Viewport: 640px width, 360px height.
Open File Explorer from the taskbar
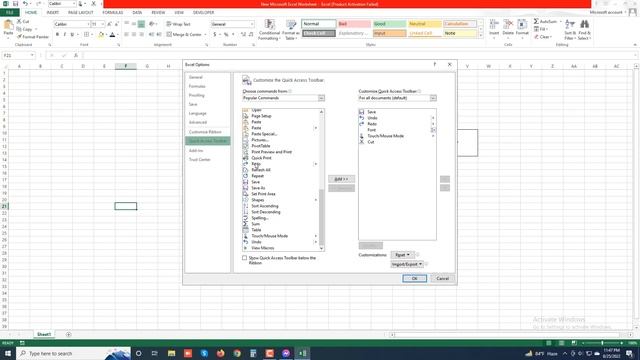[171, 353]
